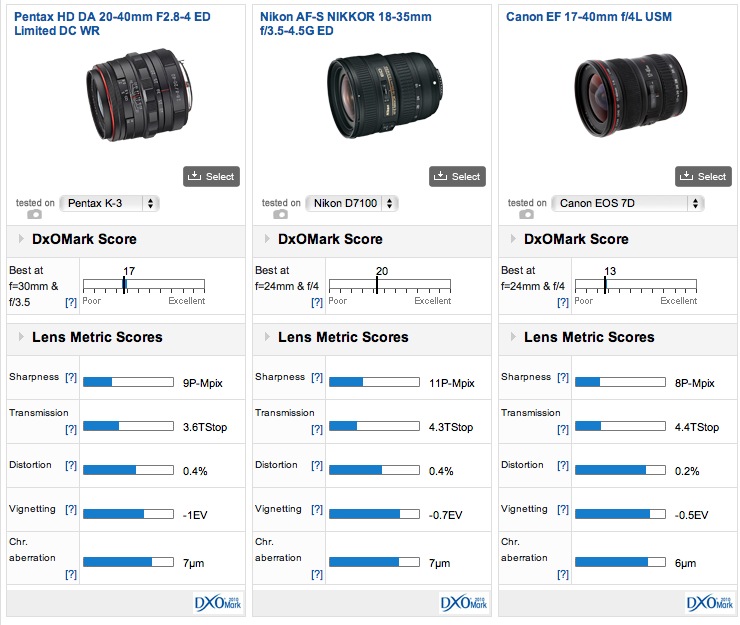740x625 pixels.
Task: Collapse the Pentax DxOMark Score section
Action: (x=21, y=239)
